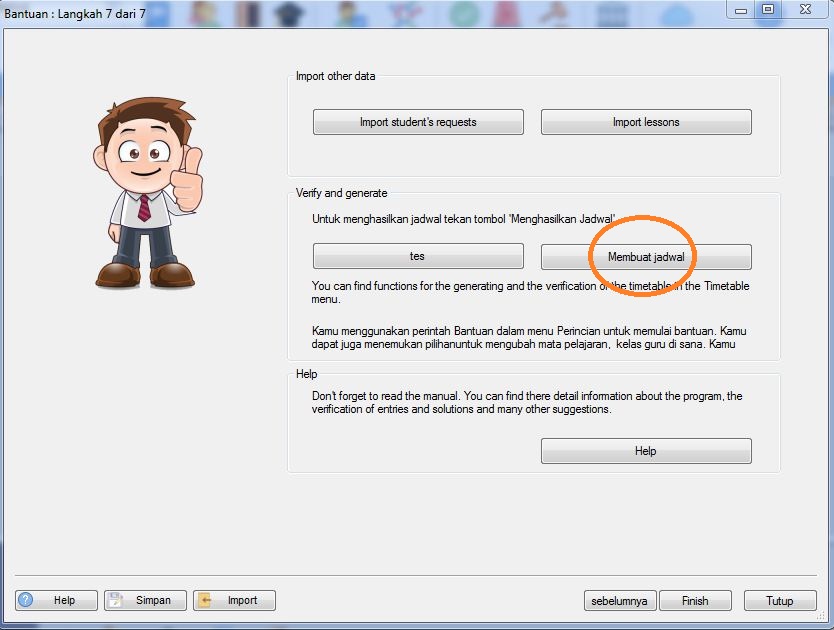Run the 'tes' verification button
Viewport: 834px width, 630px height.
point(418,256)
